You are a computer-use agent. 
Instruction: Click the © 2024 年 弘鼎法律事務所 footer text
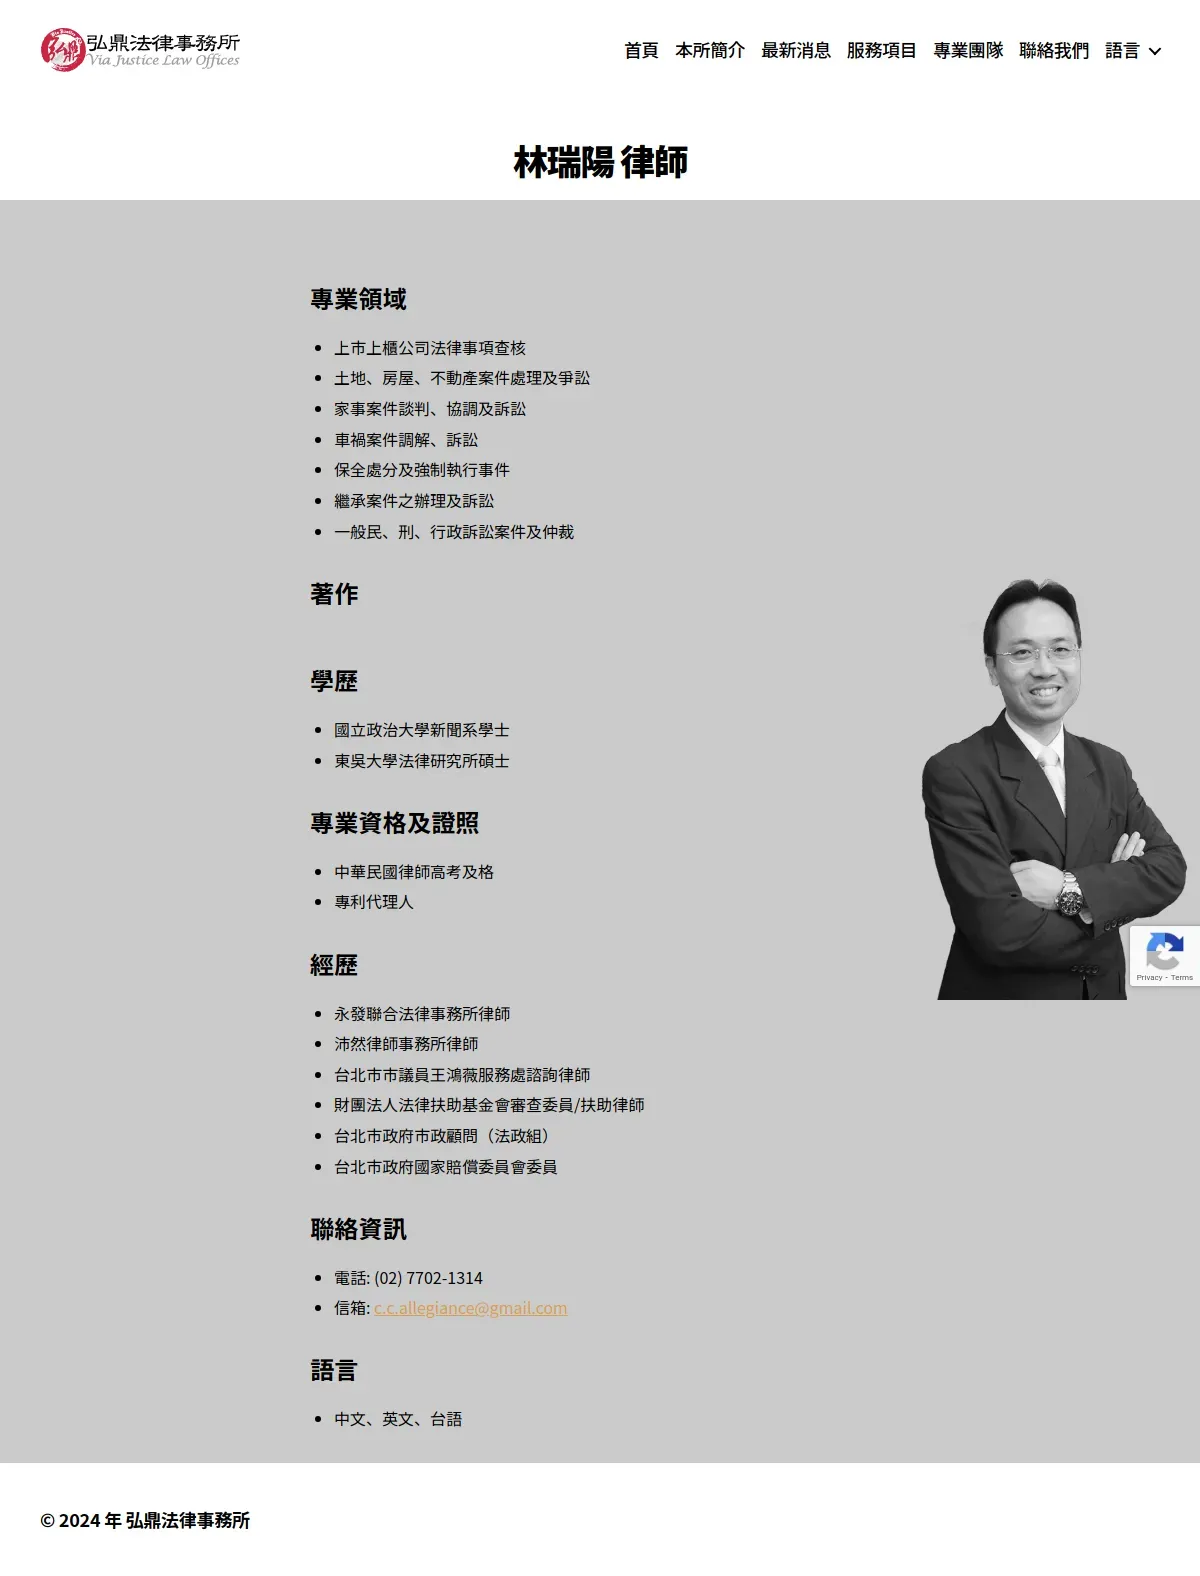click(x=145, y=1520)
